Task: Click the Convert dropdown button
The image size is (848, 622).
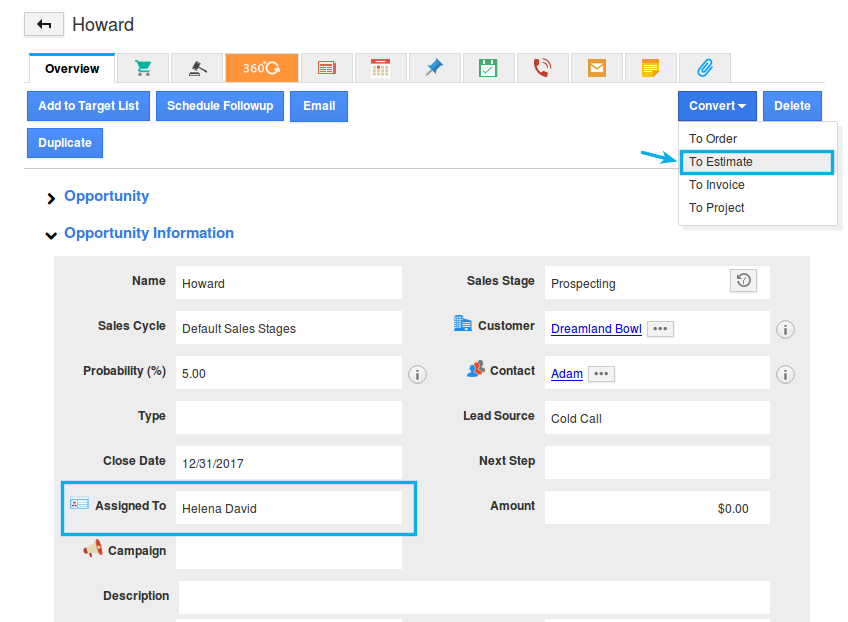Action: coord(717,106)
